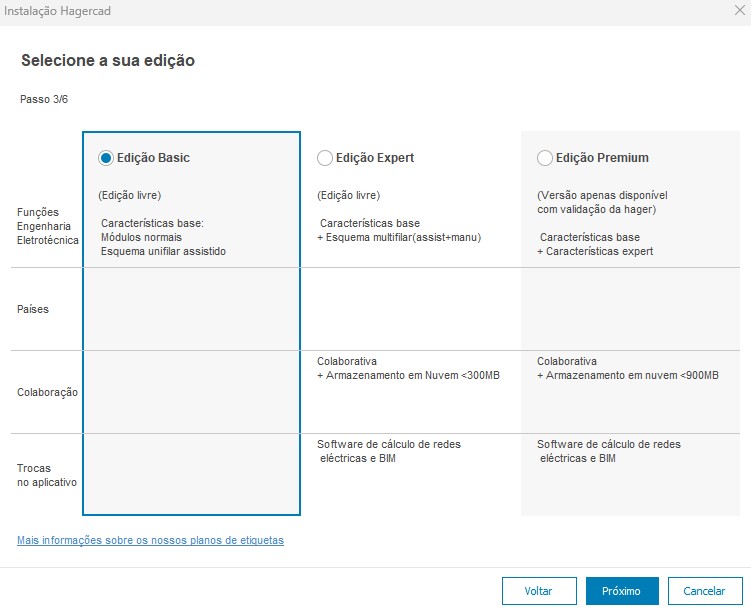Cancel the installation with Cancelar
The width and height of the screenshot is (751, 615).
tap(704, 591)
